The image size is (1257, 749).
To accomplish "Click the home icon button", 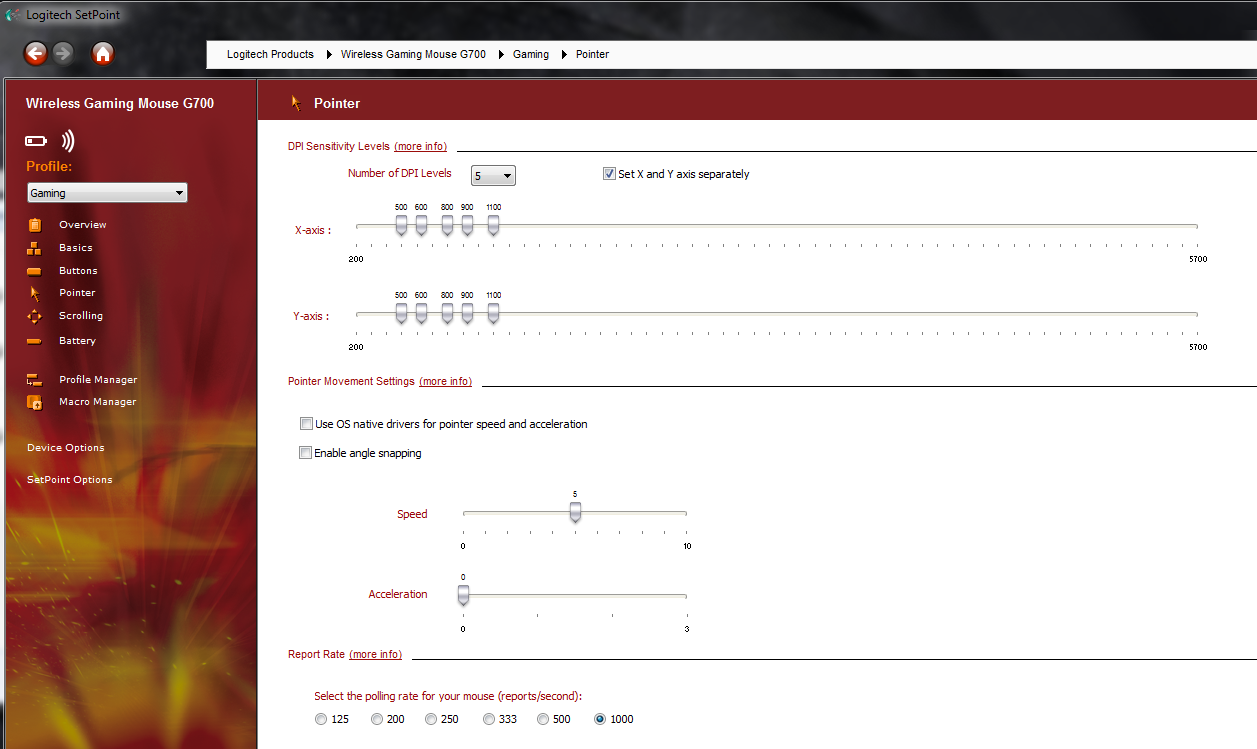I will pyautogui.click(x=102, y=53).
